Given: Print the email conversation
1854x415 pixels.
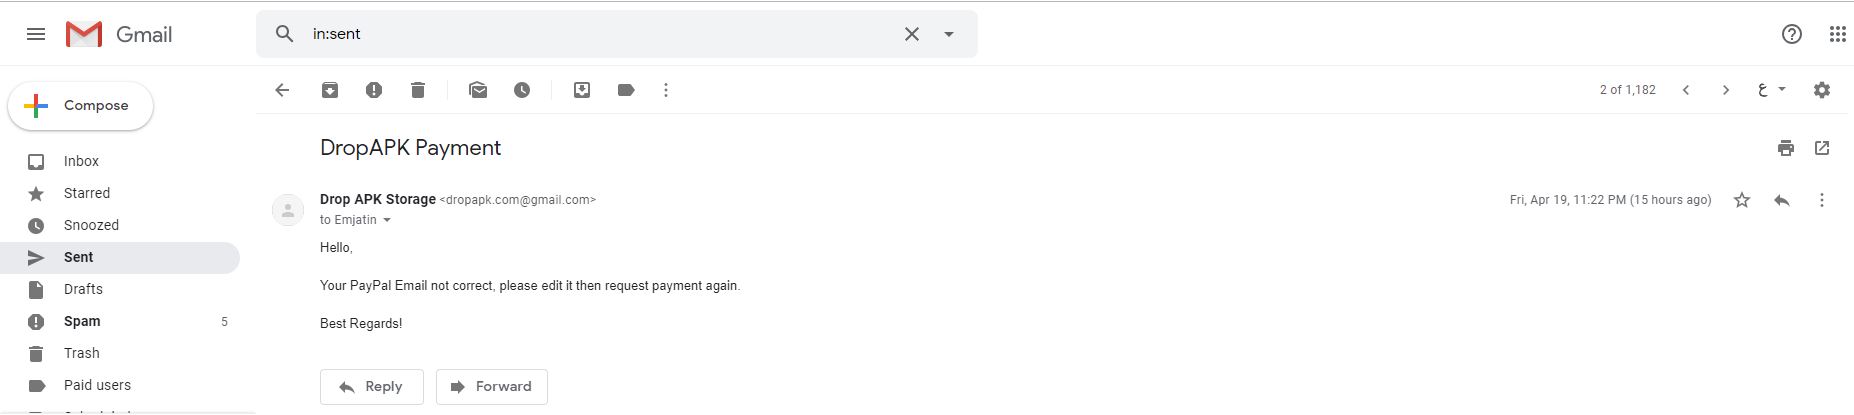Looking at the screenshot, I should click(x=1786, y=148).
